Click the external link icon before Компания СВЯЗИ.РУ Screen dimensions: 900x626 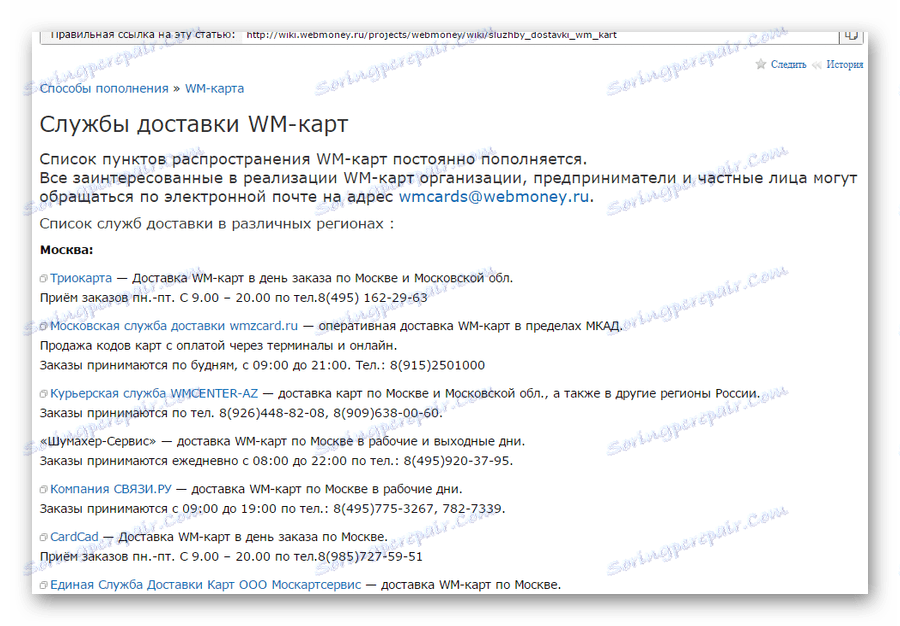pyautogui.click(x=44, y=490)
